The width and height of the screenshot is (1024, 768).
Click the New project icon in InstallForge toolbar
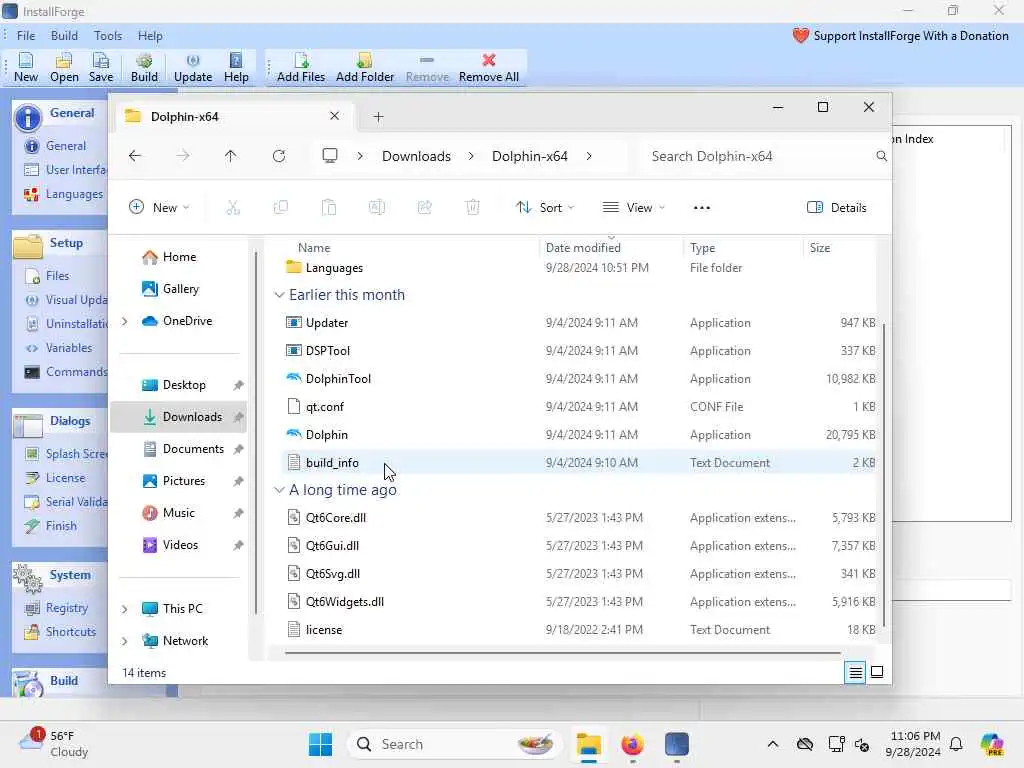coord(25,67)
